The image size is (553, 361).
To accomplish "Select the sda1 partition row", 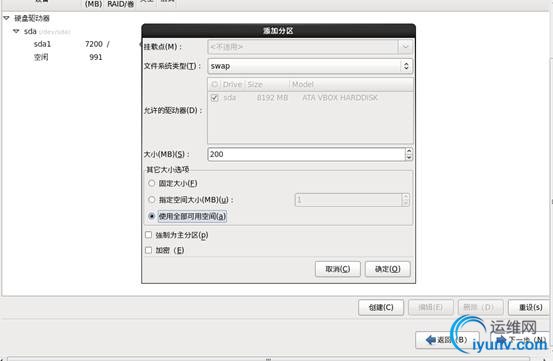I will tap(71, 44).
